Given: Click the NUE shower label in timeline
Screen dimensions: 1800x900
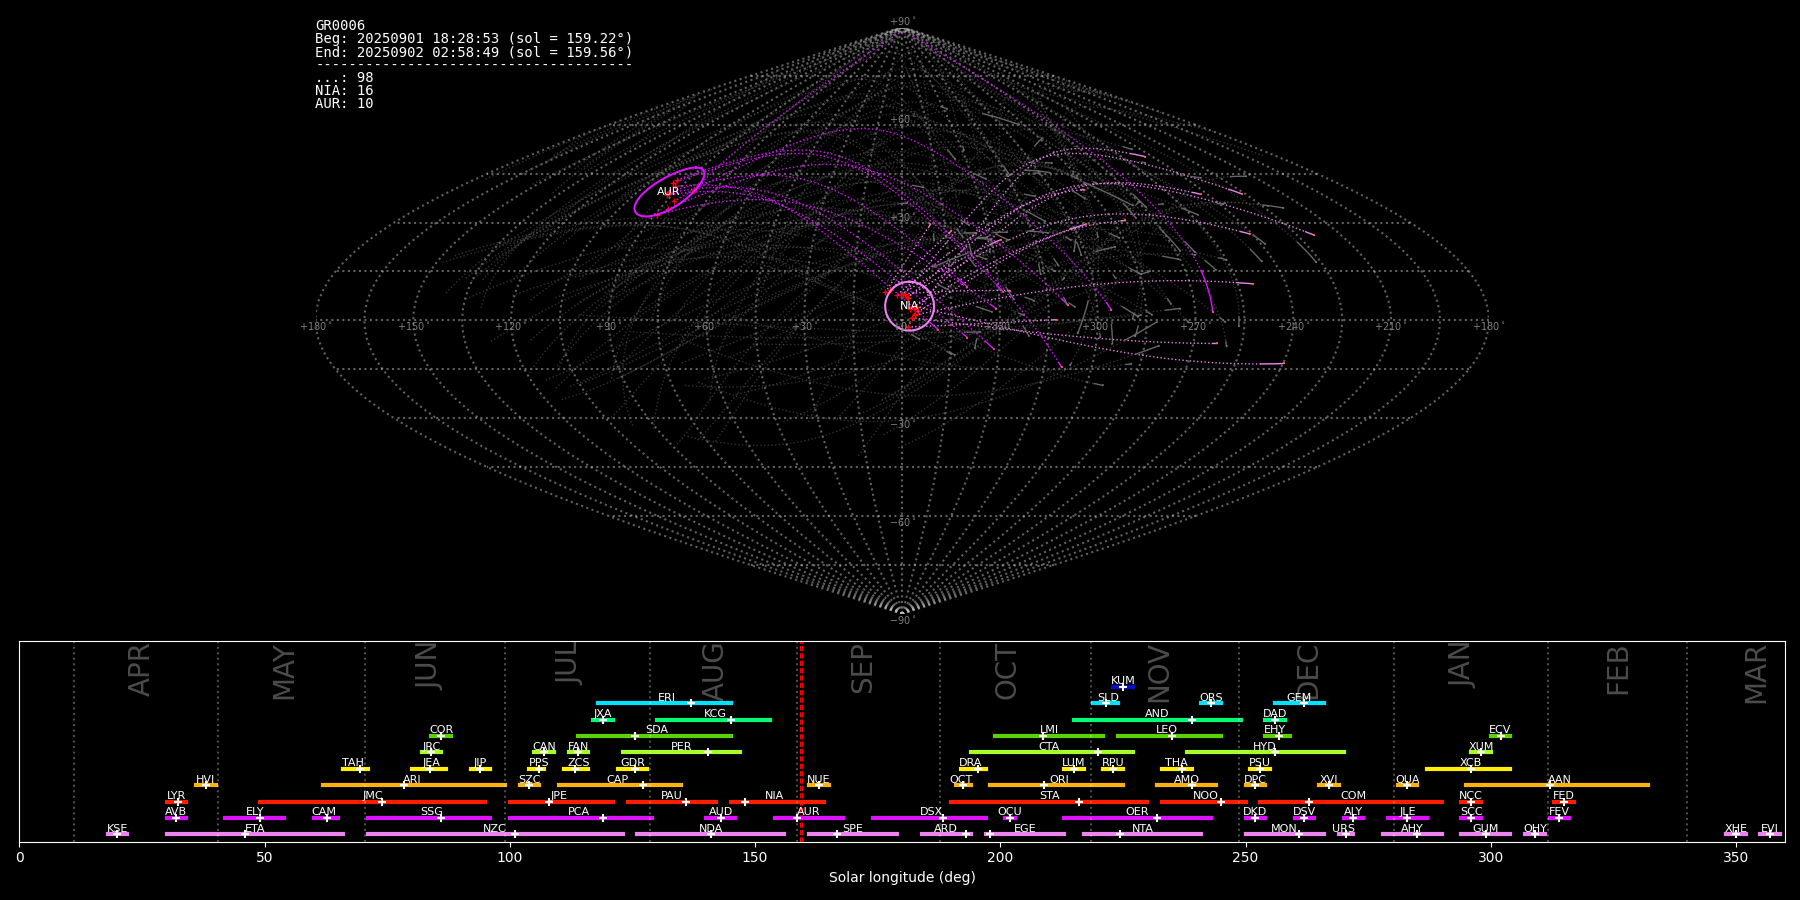Looking at the screenshot, I should [818, 780].
